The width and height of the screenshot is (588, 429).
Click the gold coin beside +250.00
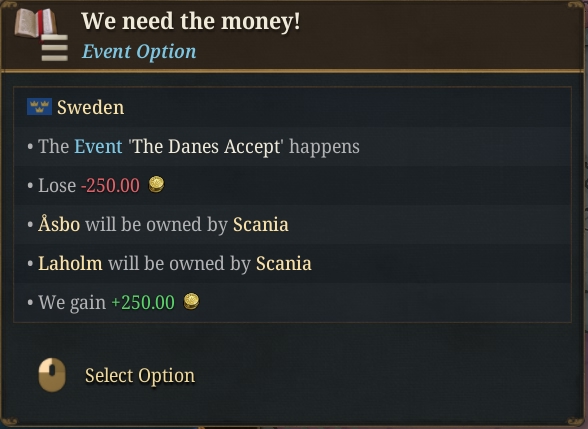pos(191,302)
